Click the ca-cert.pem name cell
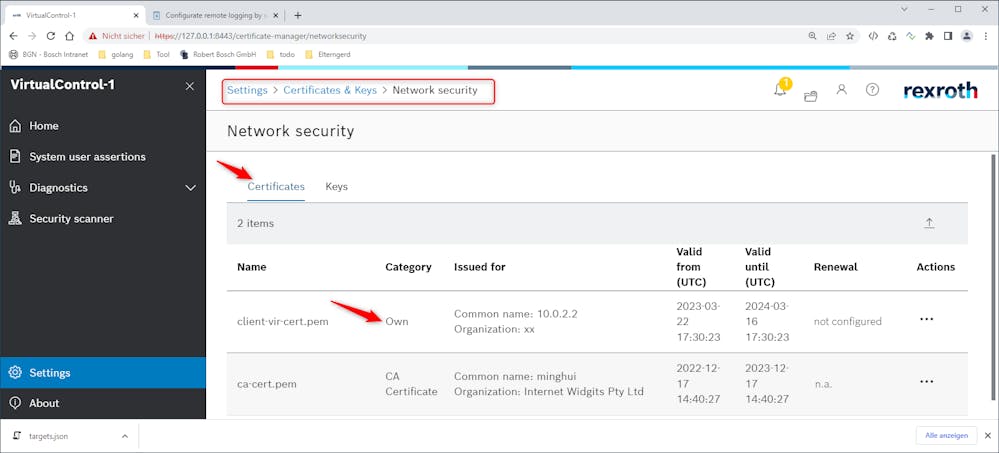Screen dimensions: 999x453 pyautogui.click(x=267, y=384)
